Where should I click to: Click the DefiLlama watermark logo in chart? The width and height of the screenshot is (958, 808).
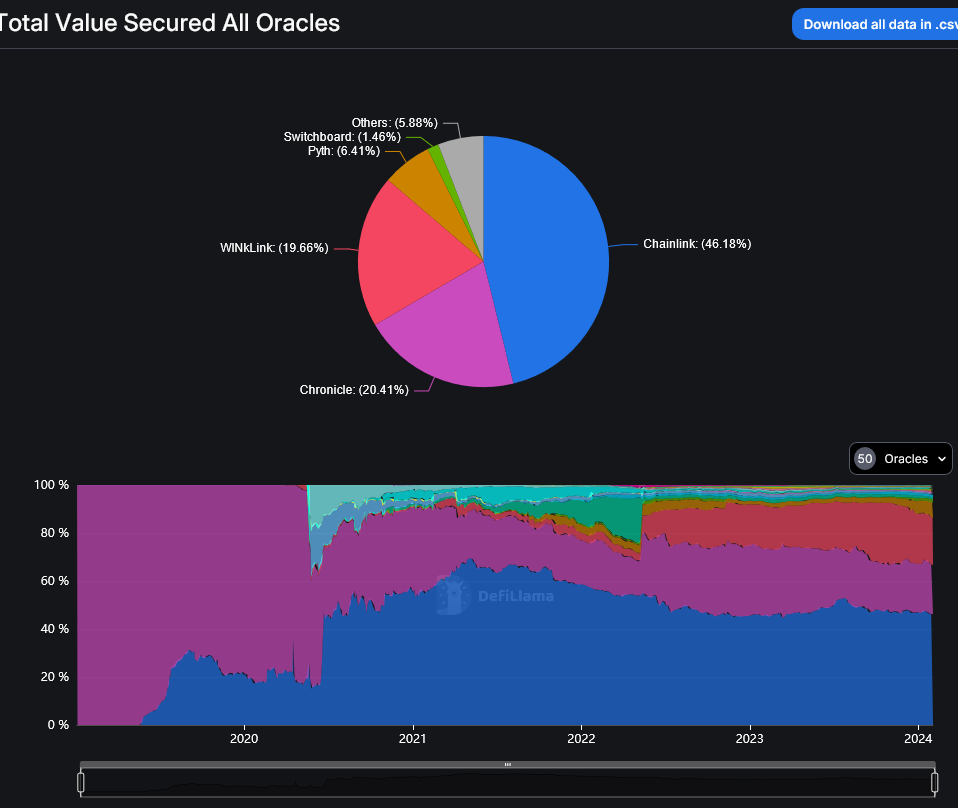495,597
